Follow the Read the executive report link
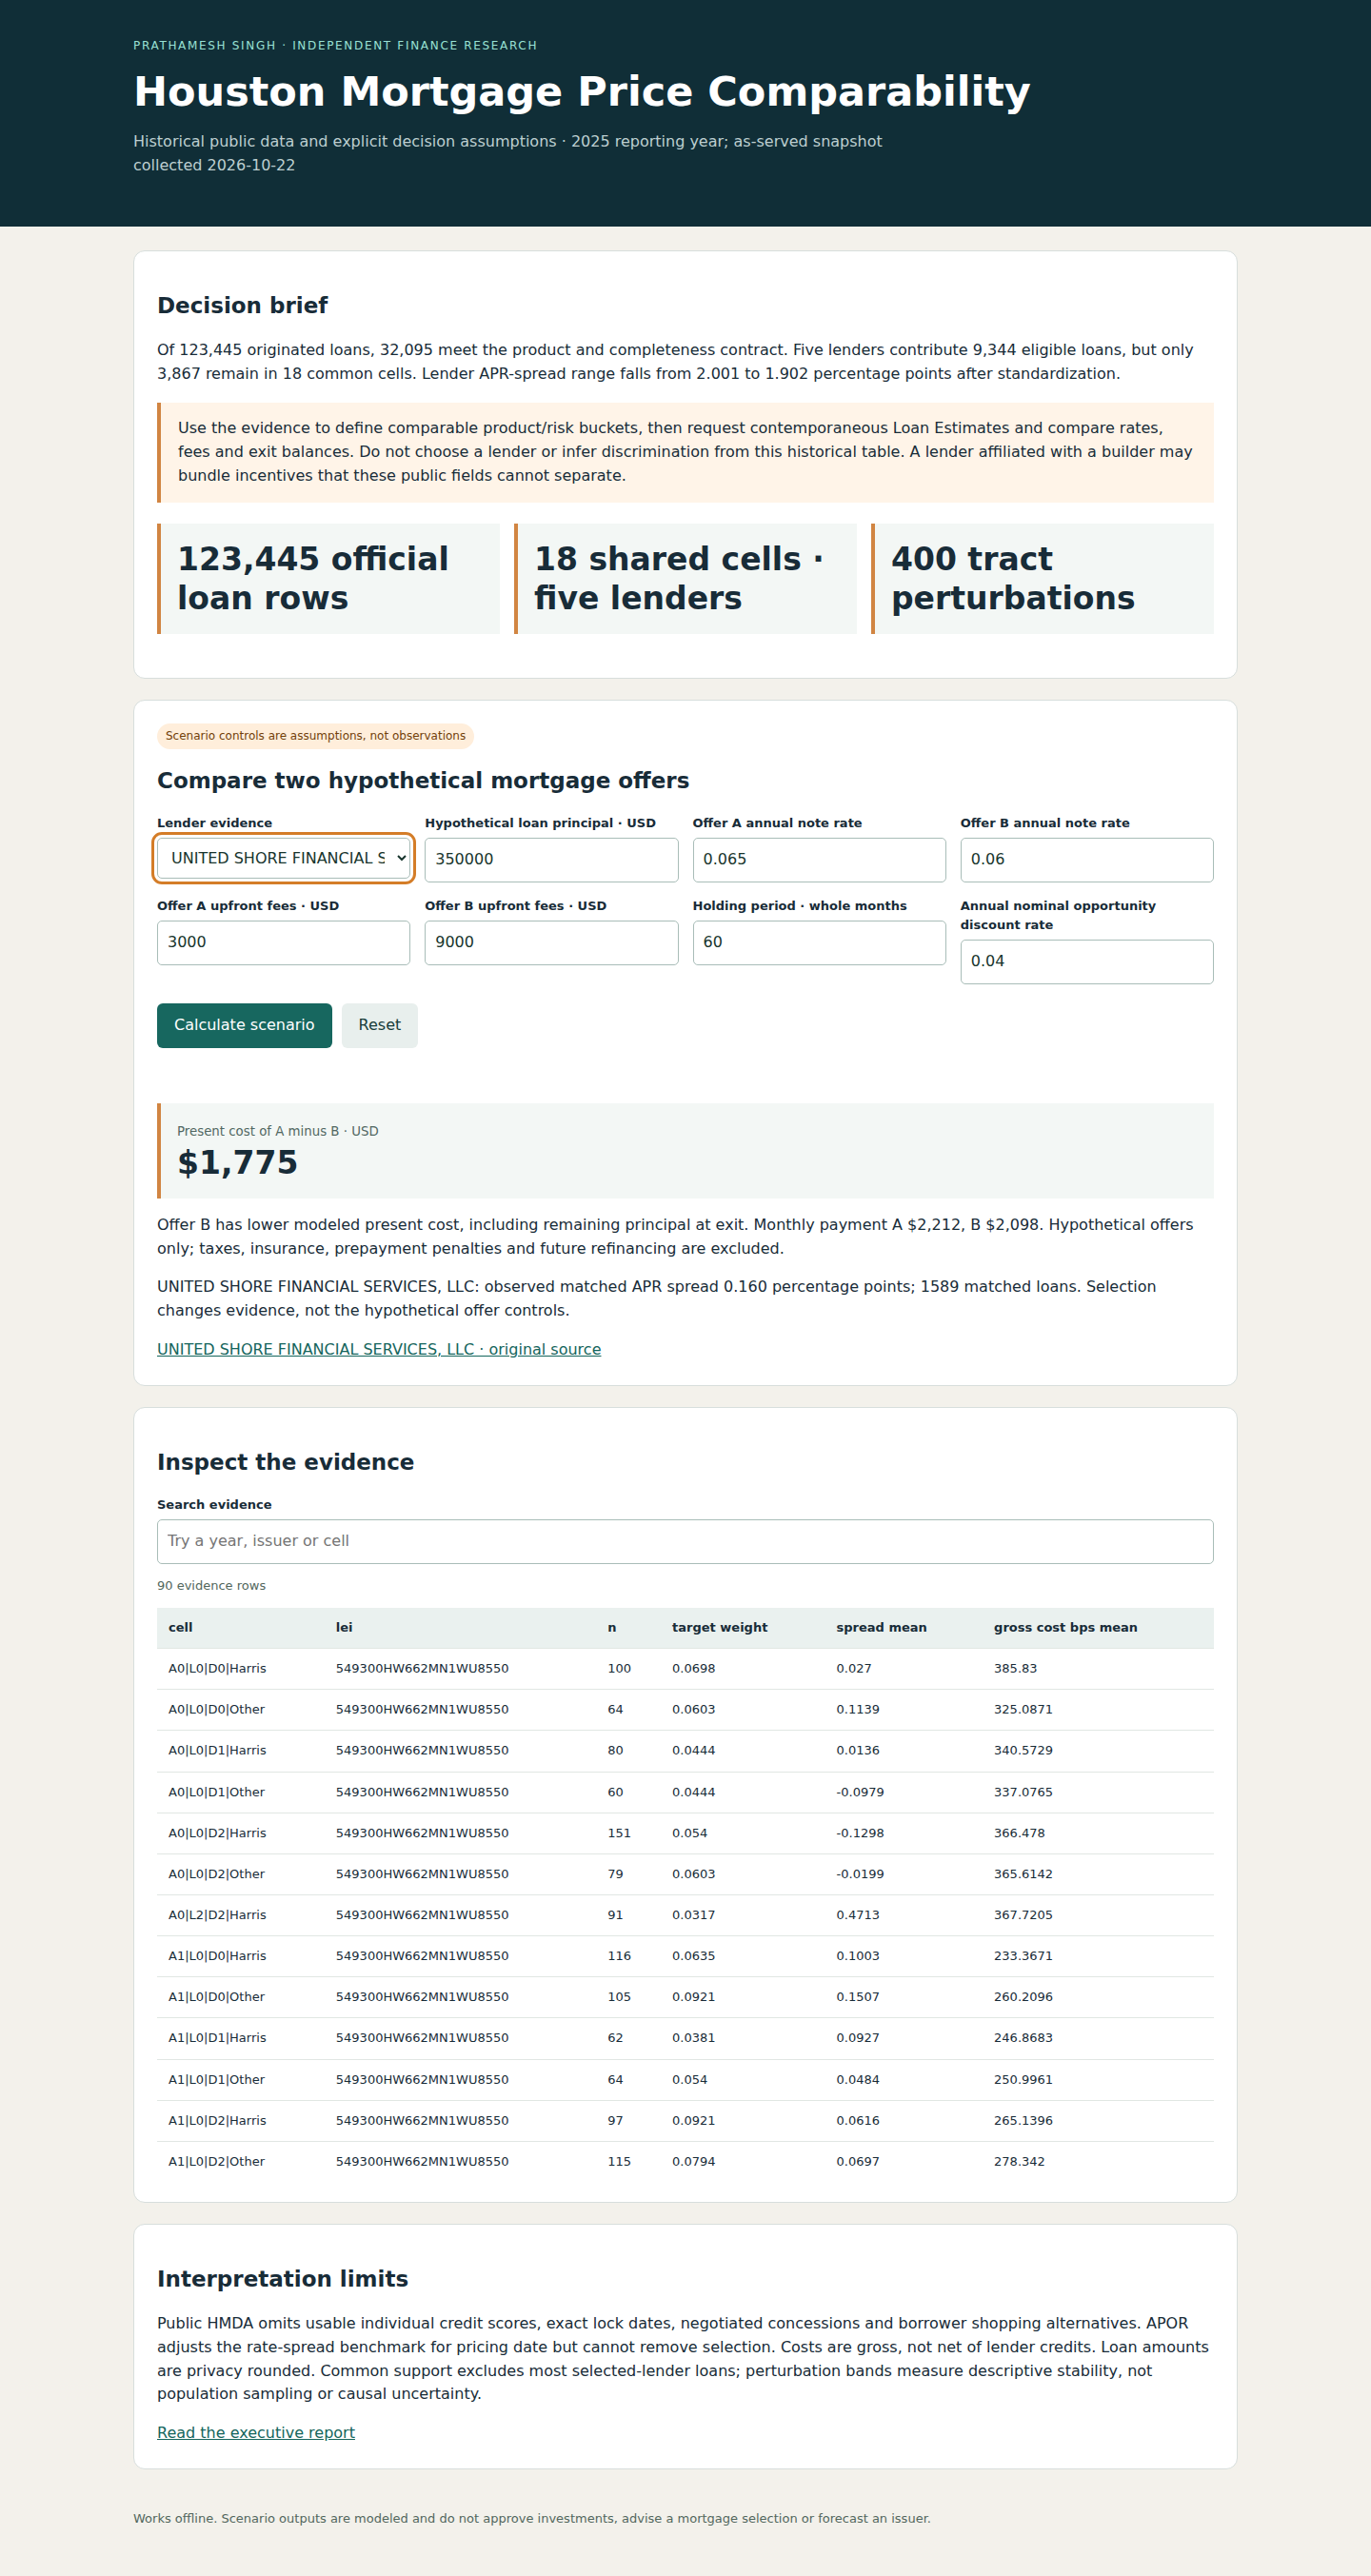1371x2576 pixels. pyautogui.click(x=256, y=2432)
